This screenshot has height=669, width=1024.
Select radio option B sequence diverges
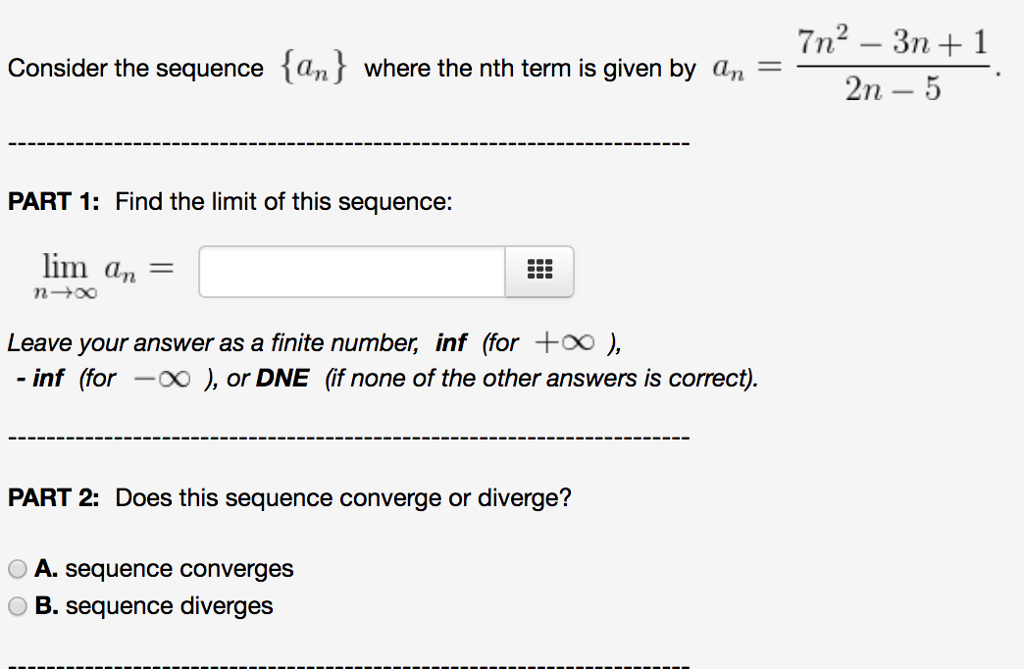coord(17,605)
